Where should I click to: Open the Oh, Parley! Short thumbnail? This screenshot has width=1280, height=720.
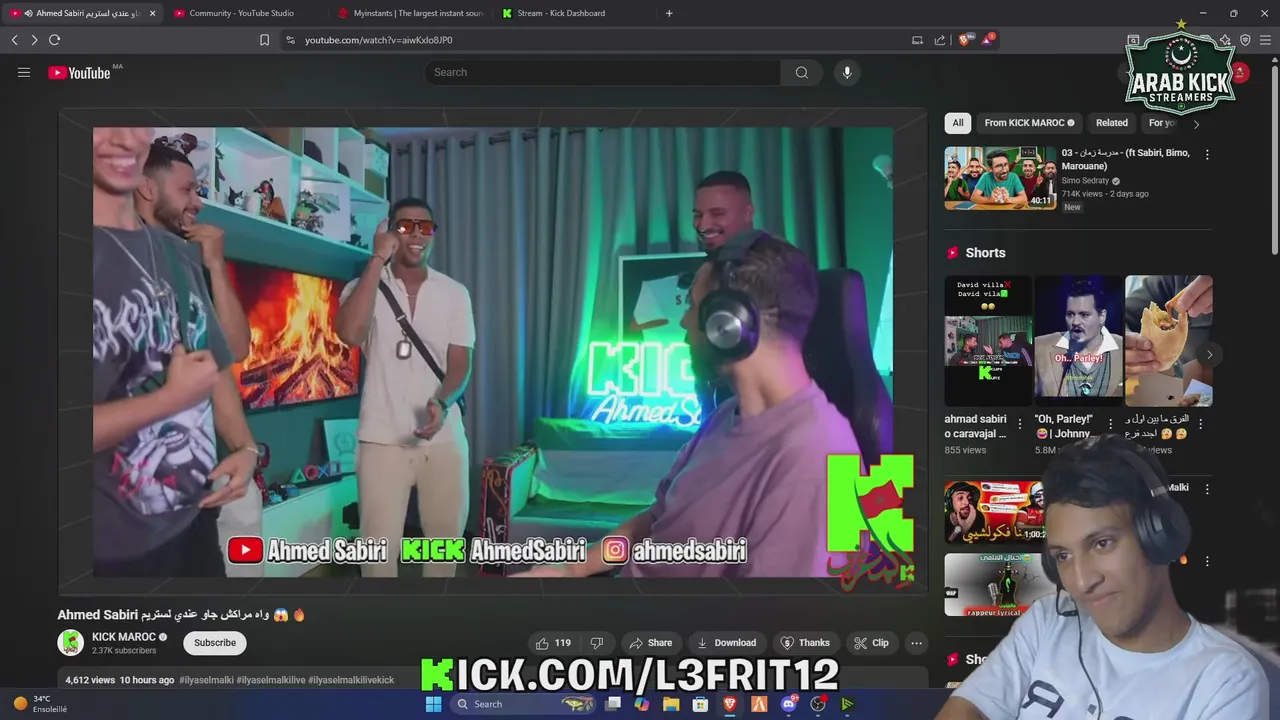1078,341
